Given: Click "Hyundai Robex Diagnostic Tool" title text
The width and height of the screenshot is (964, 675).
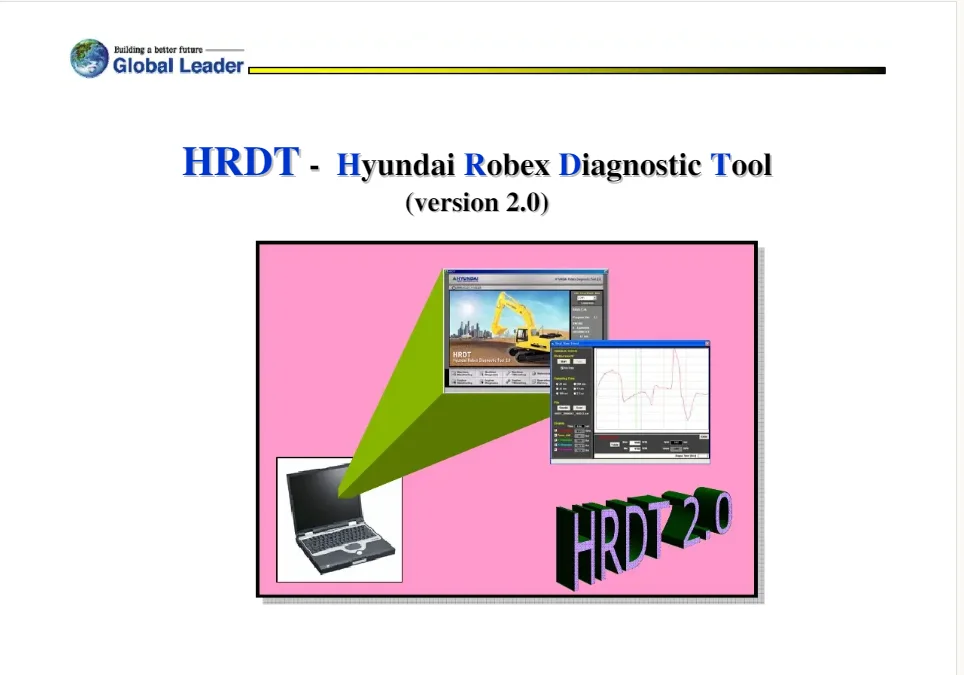Looking at the screenshot, I should point(554,165).
